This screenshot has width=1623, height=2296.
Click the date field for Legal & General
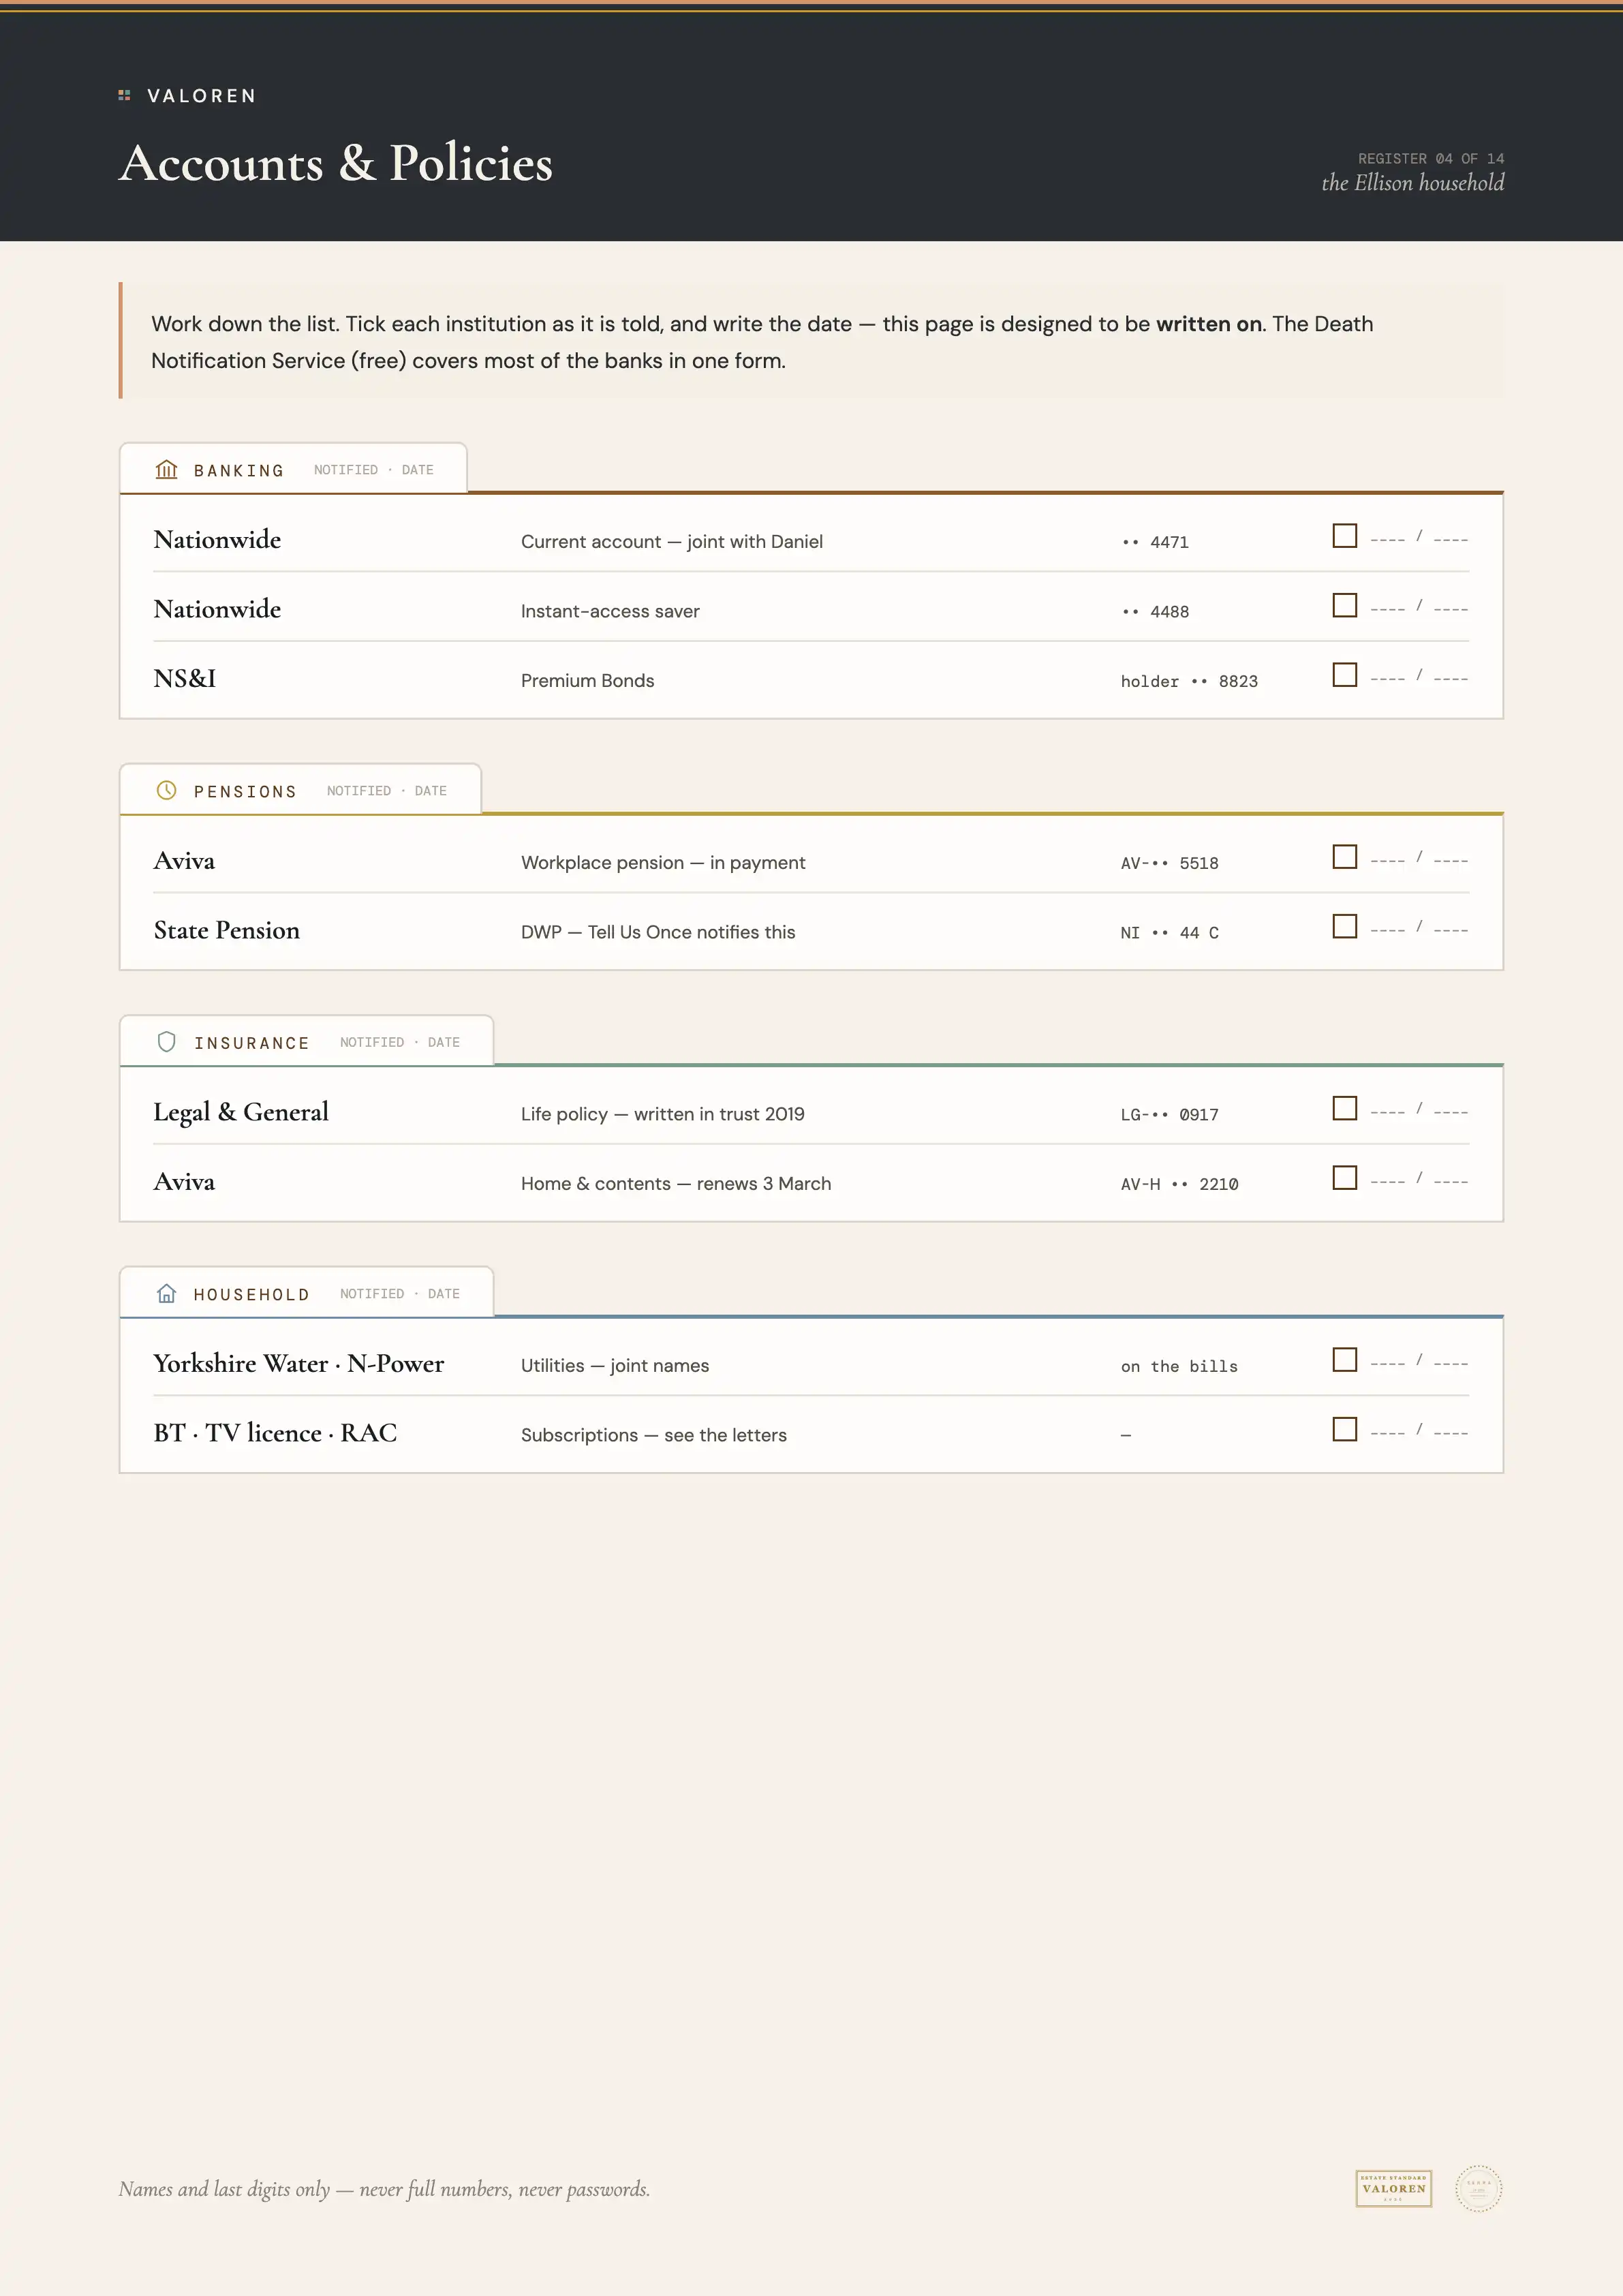1419,1110
